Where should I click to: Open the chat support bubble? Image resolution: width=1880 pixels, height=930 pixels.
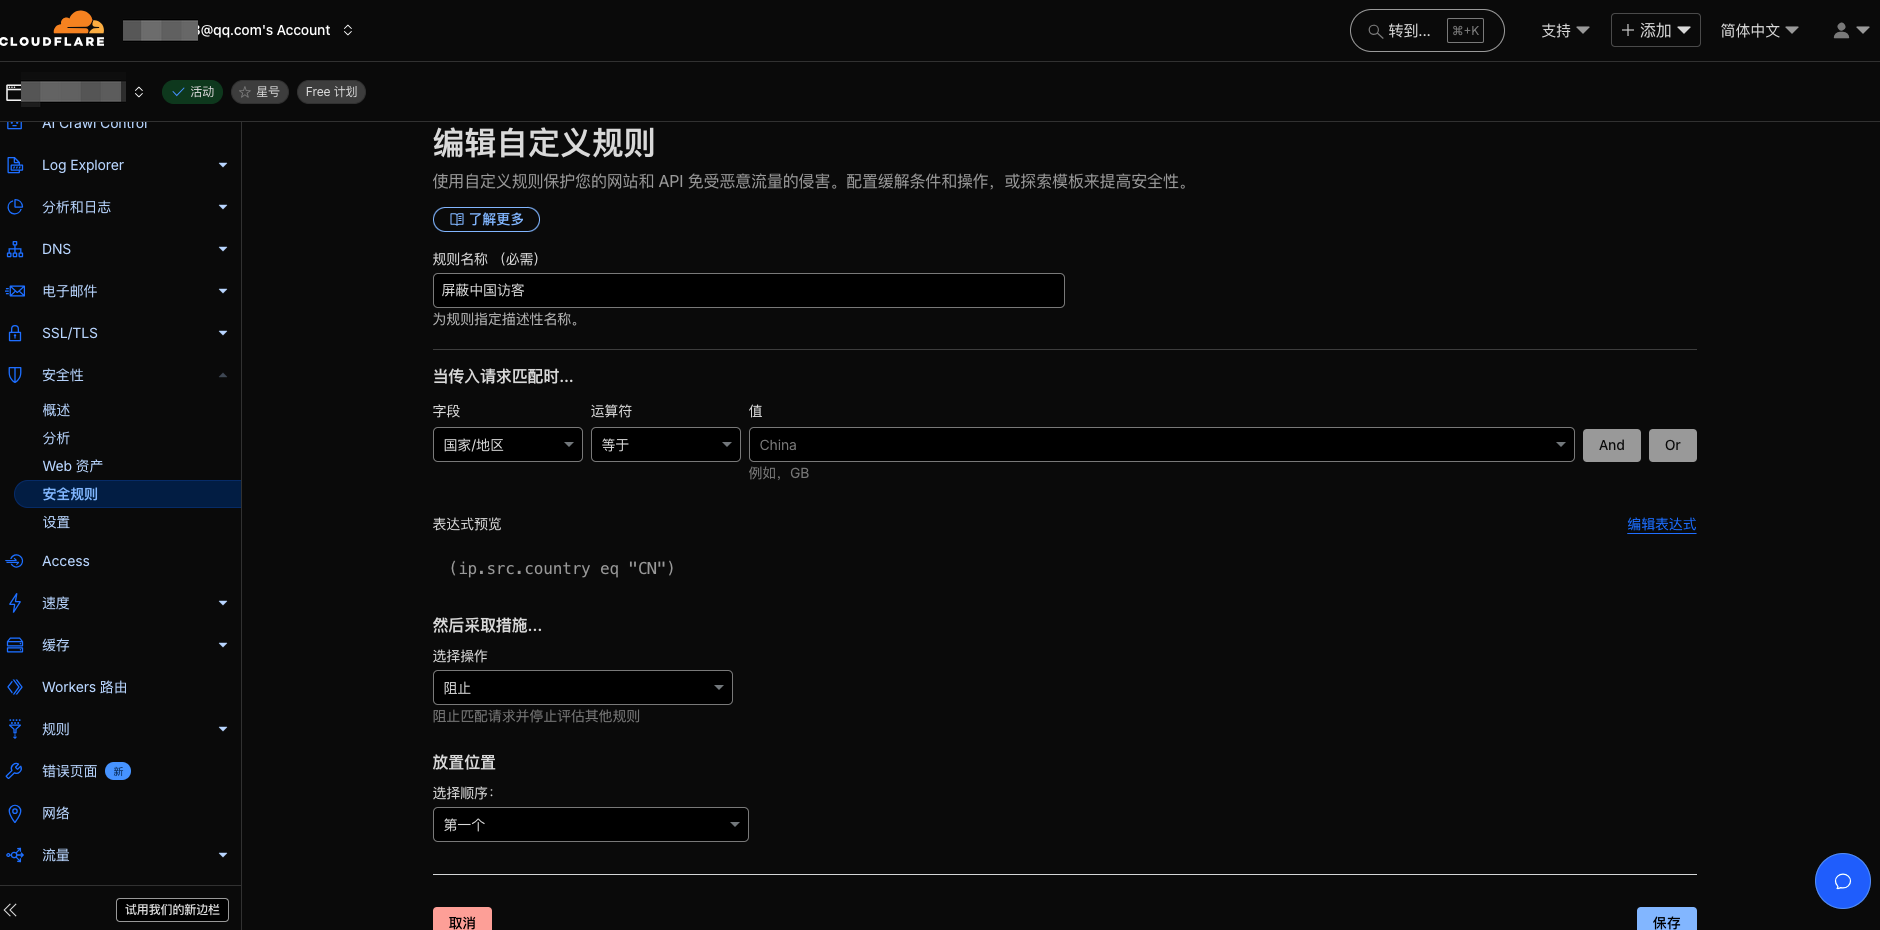coord(1842,881)
